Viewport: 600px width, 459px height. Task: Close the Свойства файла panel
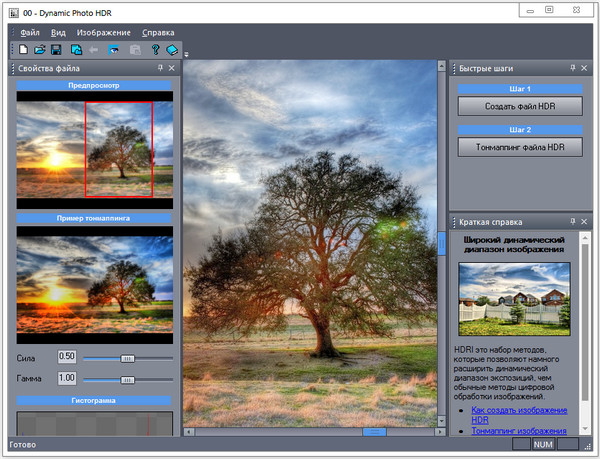[x=172, y=68]
